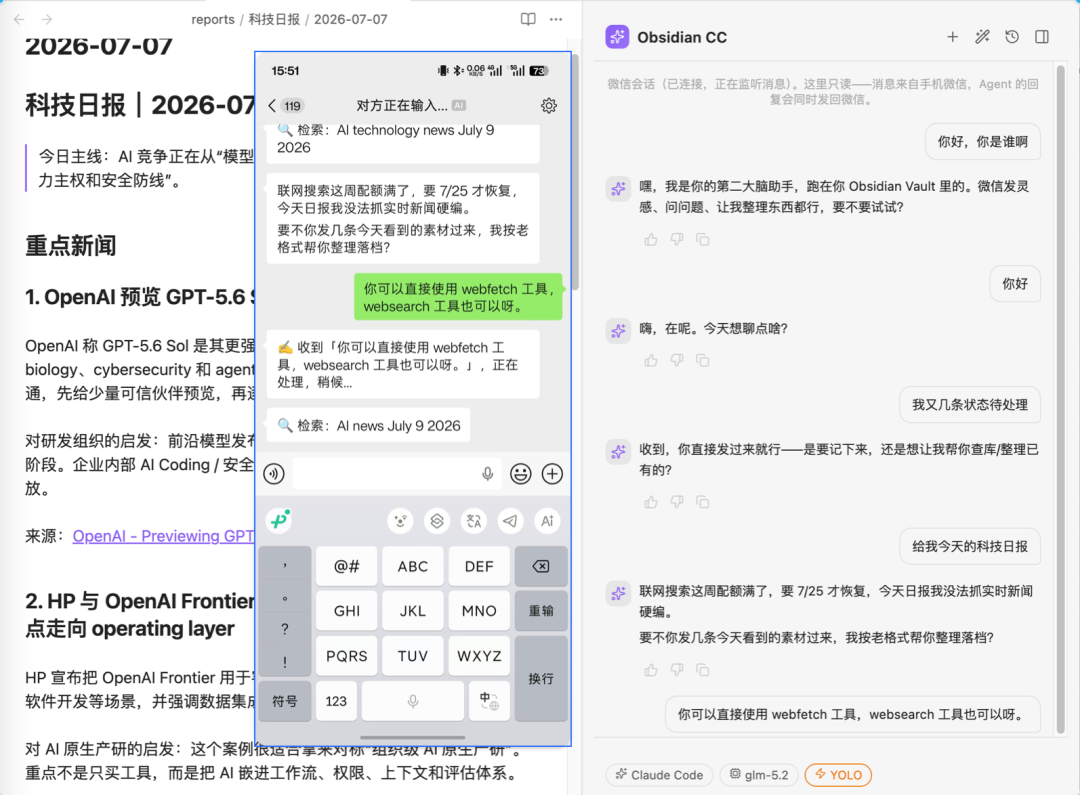Viewport: 1080px width, 795px height.
Task: Click the '科技日报' breadcrumb folder
Action: click(x=274, y=19)
